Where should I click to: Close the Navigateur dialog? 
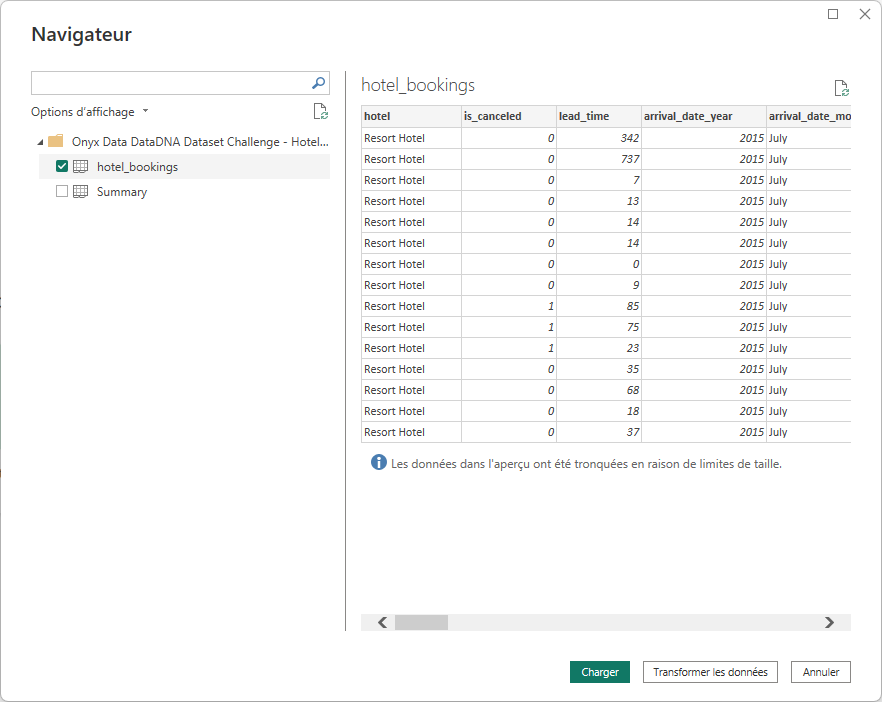coord(865,14)
